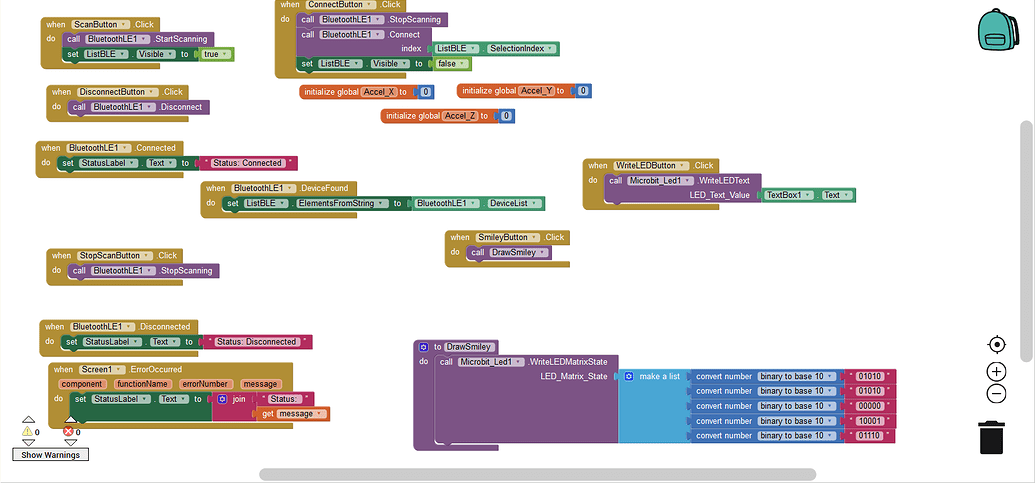Open mutator gear on the join block
Screen dimensions: 1035x483
(221, 399)
